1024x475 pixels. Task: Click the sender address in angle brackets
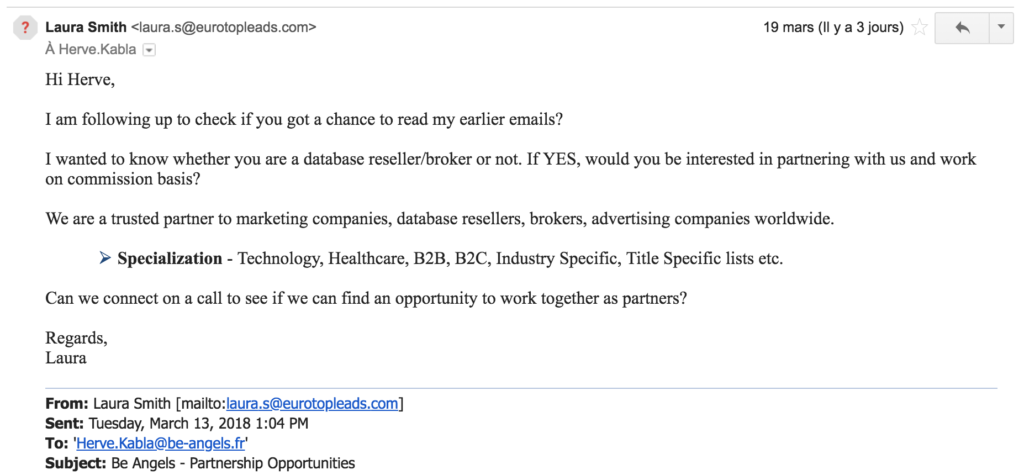(224, 27)
